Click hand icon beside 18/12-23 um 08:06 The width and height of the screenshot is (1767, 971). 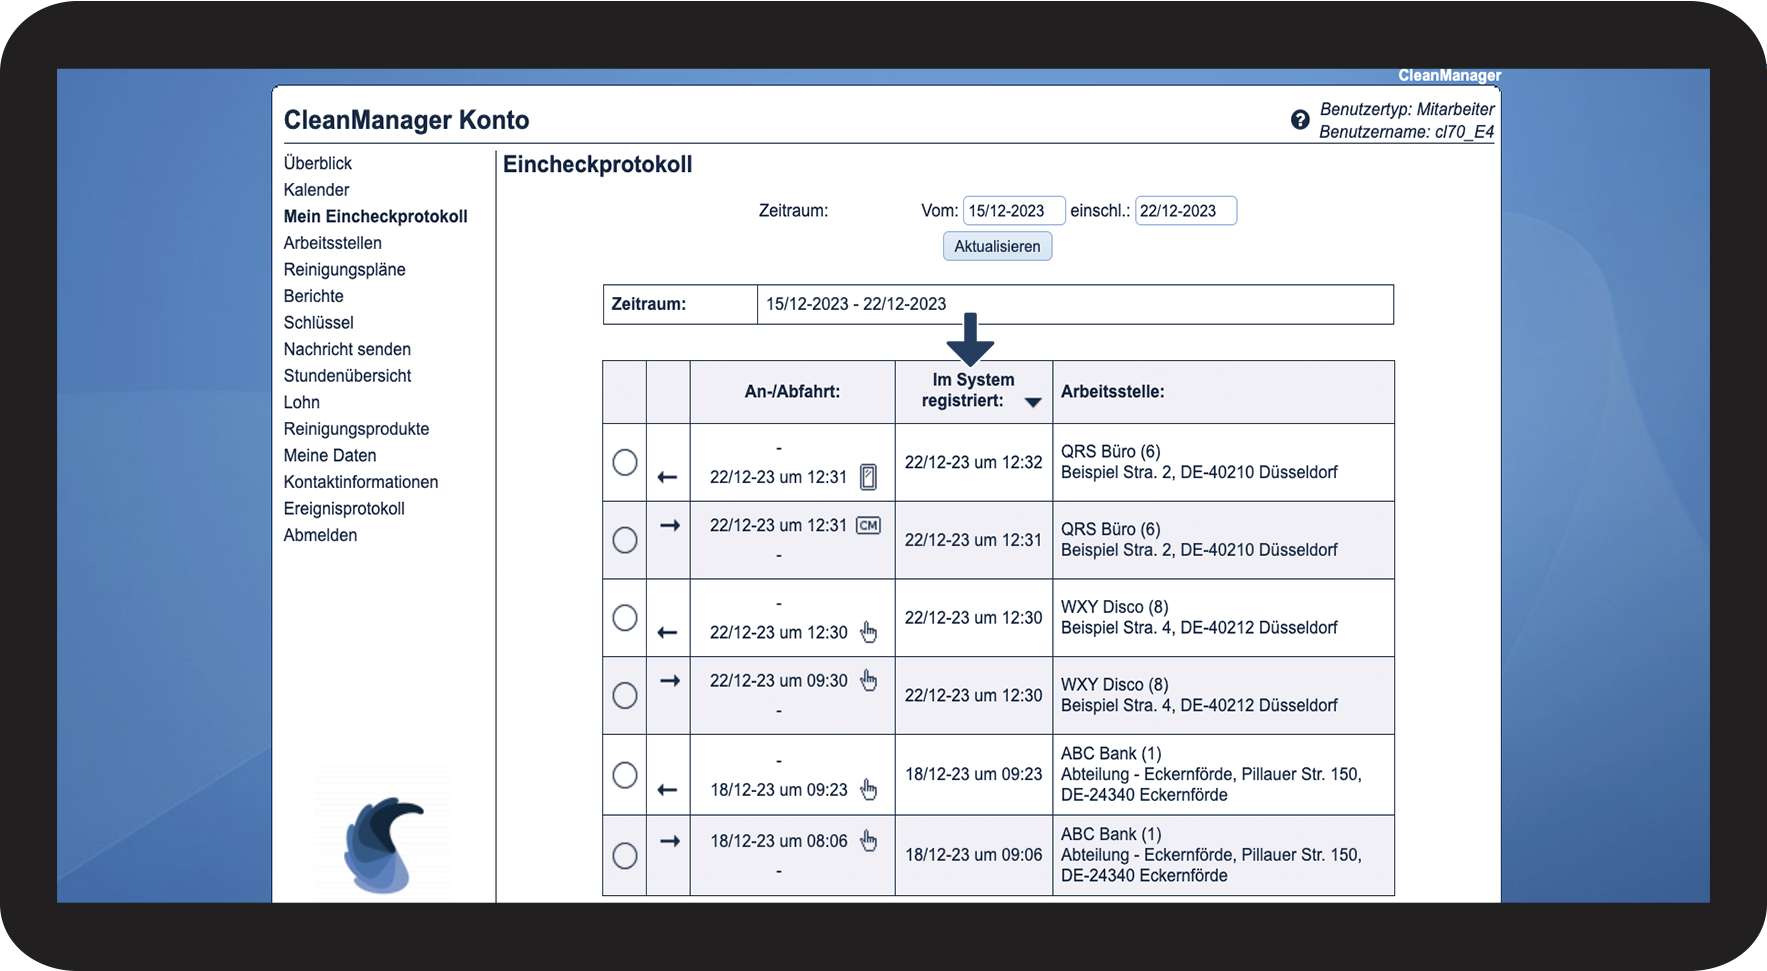(868, 841)
